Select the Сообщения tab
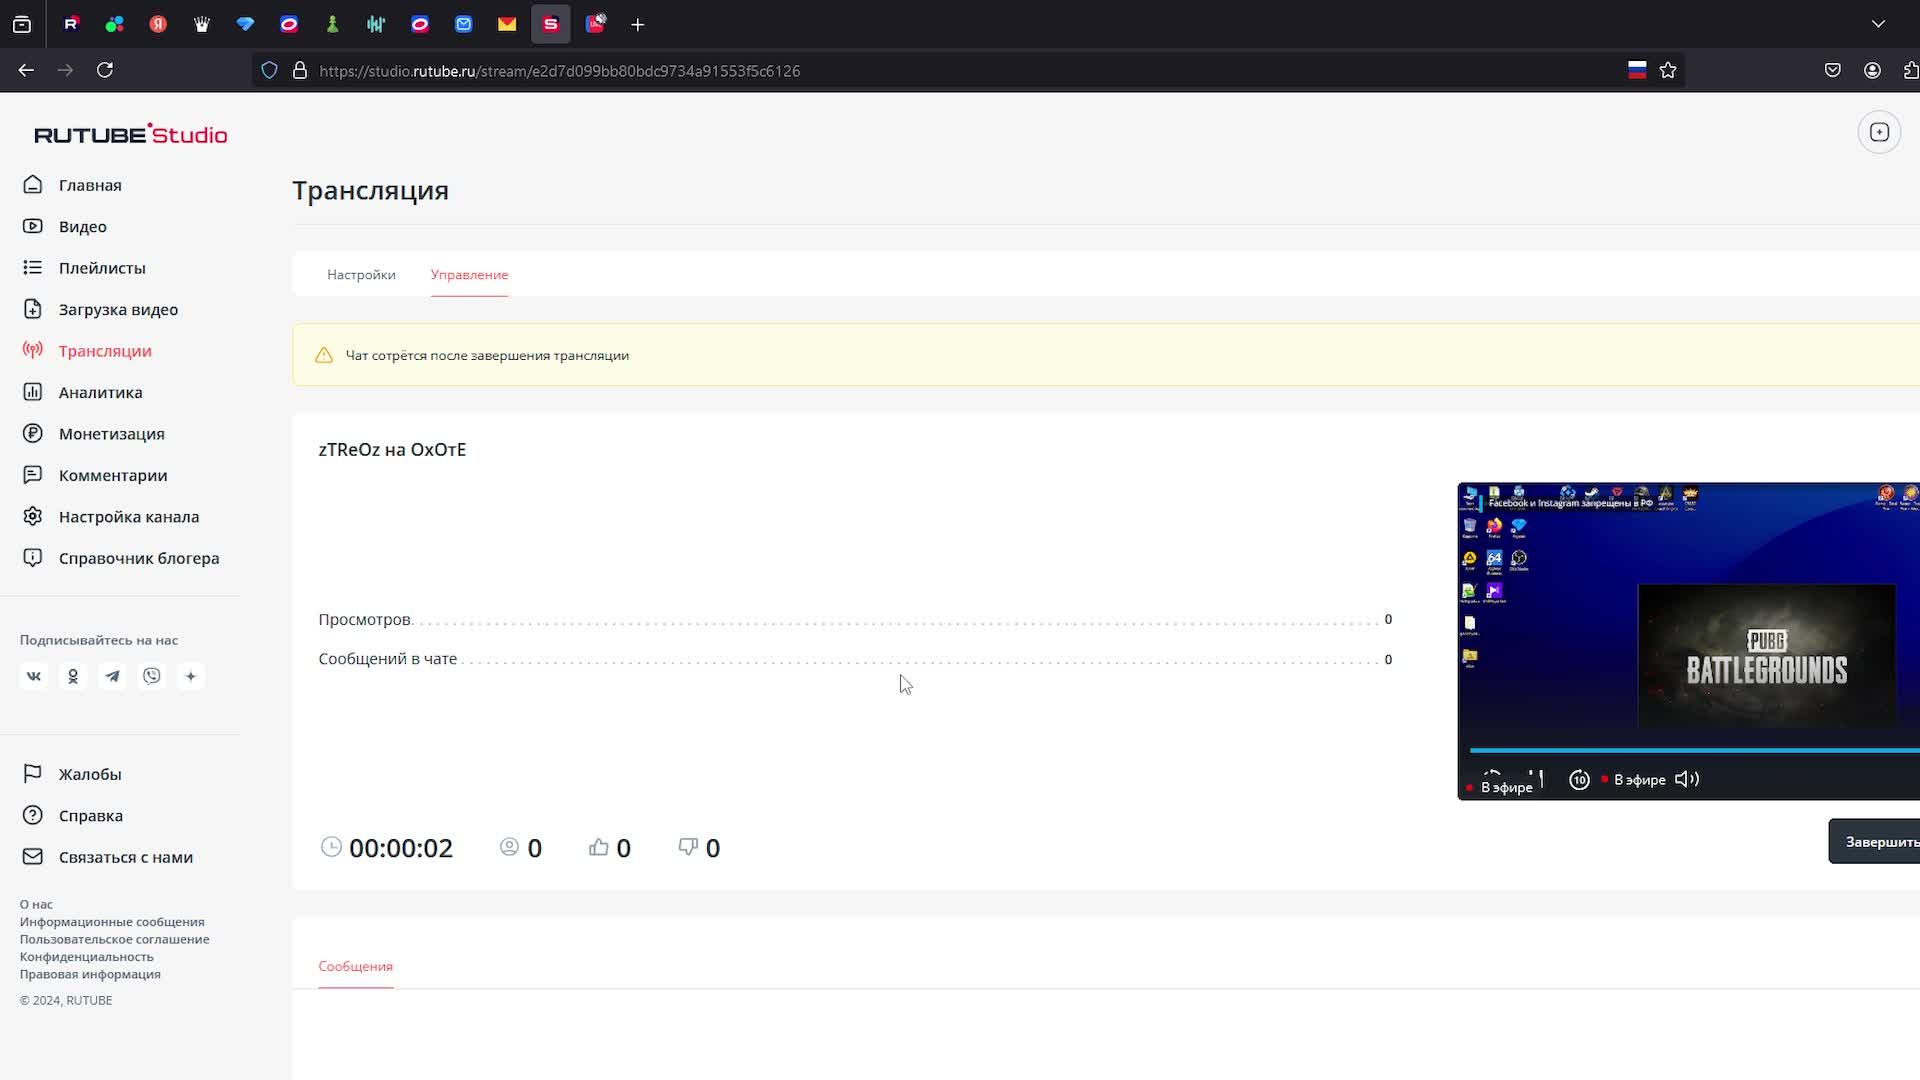 pyautogui.click(x=355, y=966)
